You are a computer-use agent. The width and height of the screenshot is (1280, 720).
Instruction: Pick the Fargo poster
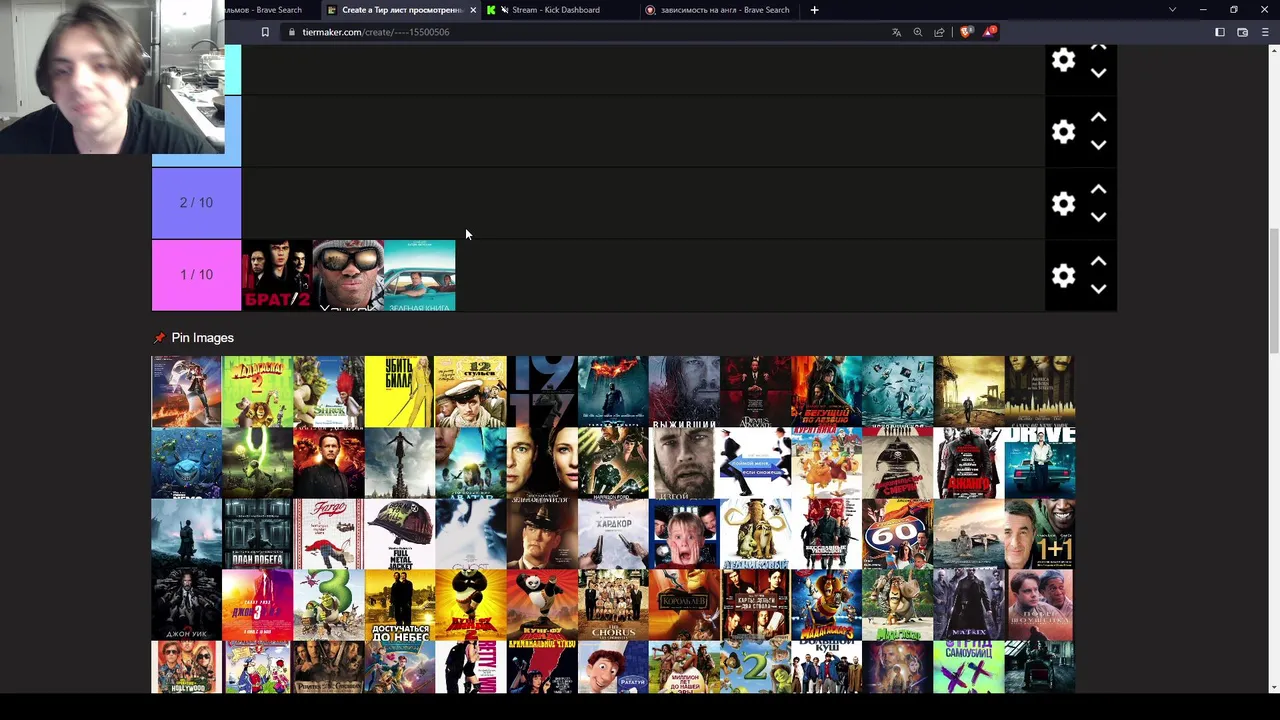[x=329, y=534]
